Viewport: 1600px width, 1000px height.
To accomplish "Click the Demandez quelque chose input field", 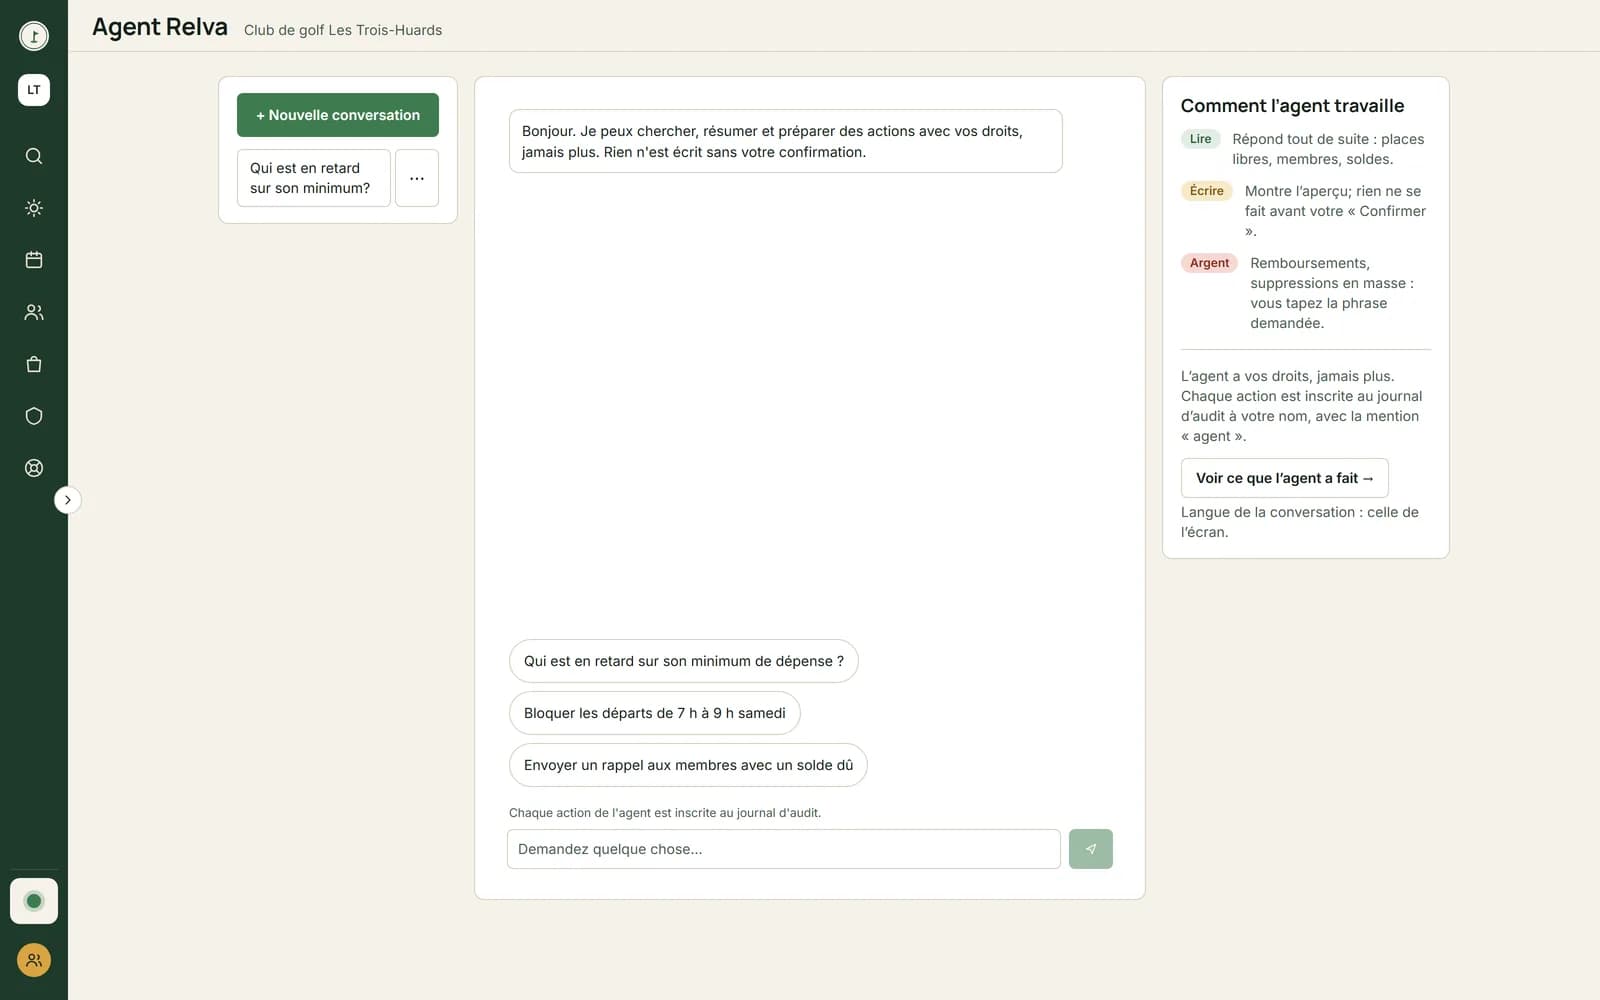I will (x=784, y=849).
